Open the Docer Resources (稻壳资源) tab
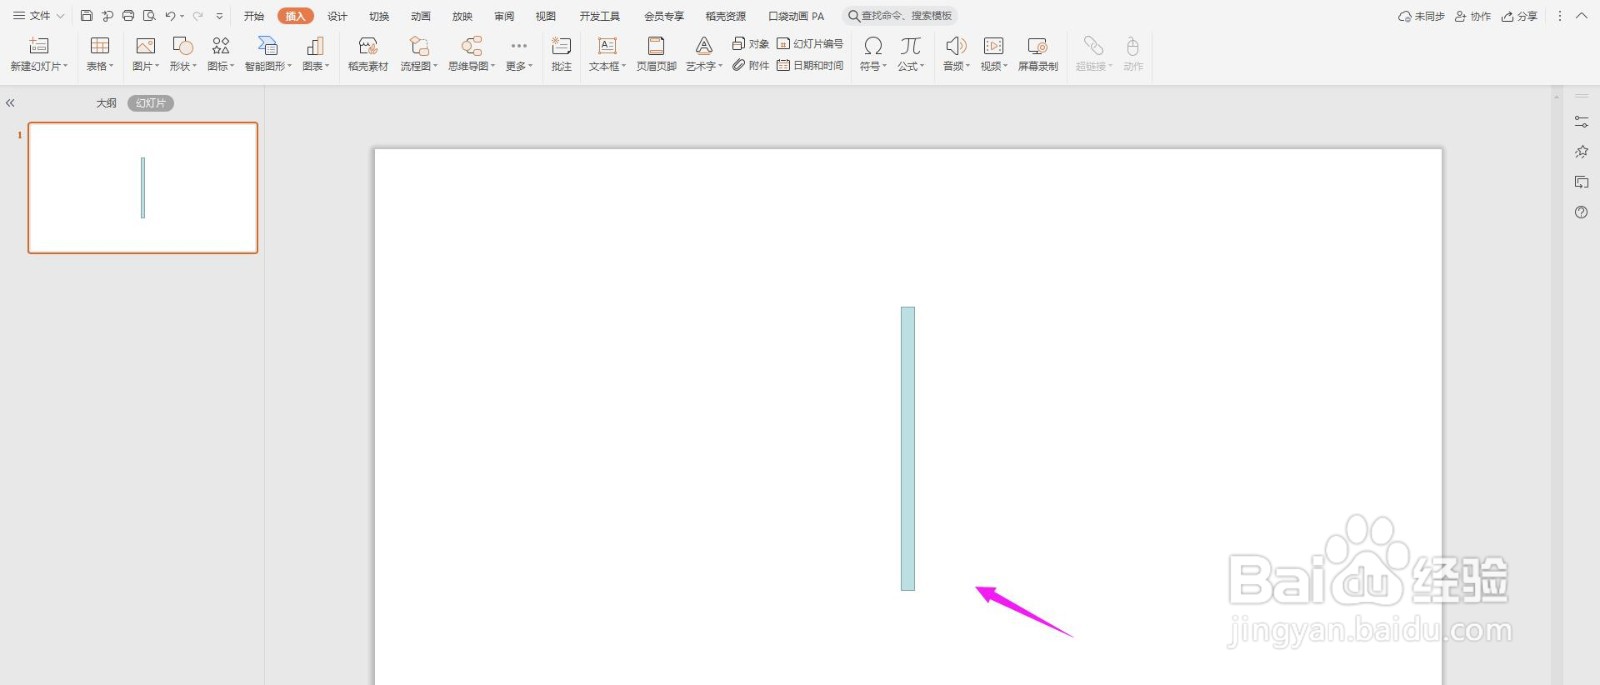This screenshot has width=1600, height=685. (x=725, y=16)
